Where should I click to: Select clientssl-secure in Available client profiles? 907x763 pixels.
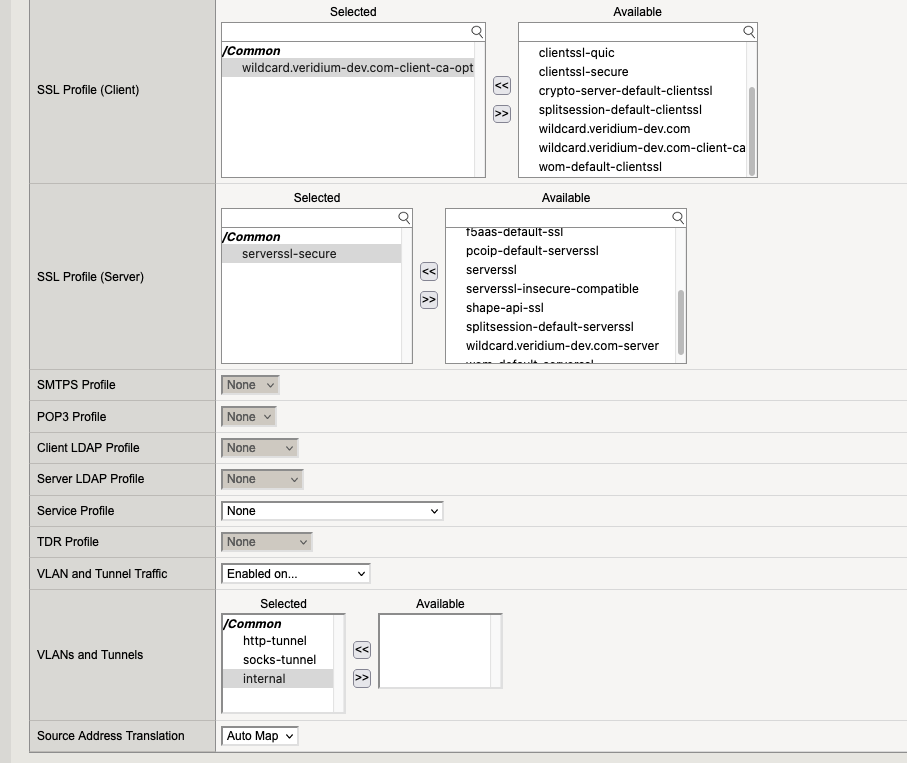pyautogui.click(x=583, y=72)
